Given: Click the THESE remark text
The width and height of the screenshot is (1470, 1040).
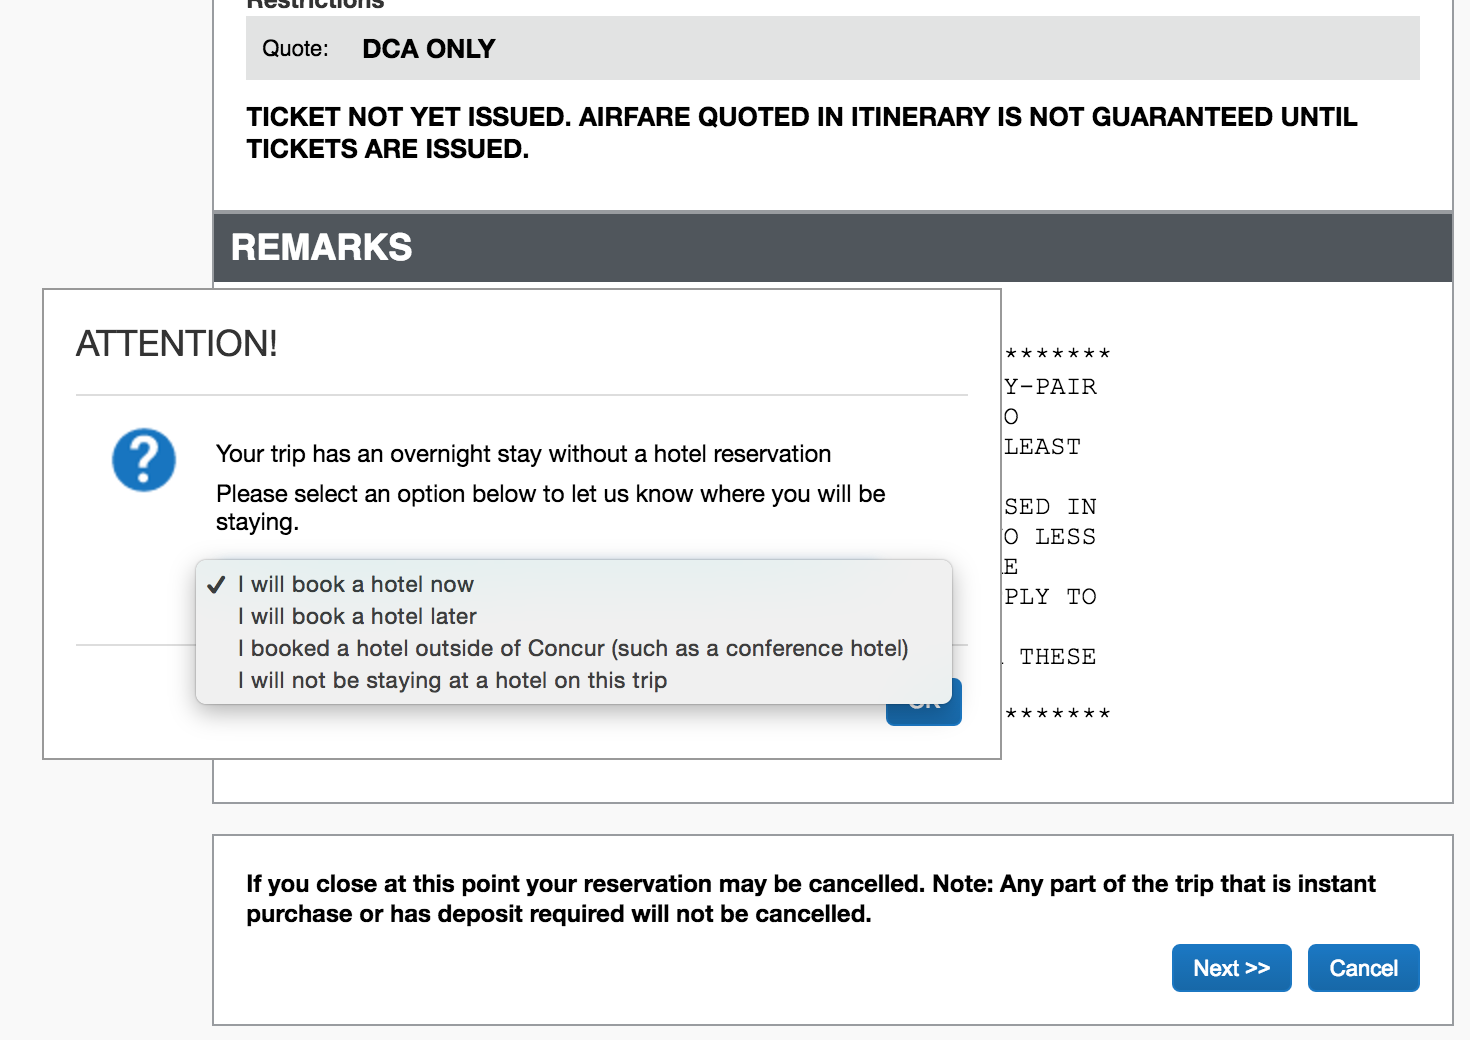Looking at the screenshot, I should (x=1057, y=657).
